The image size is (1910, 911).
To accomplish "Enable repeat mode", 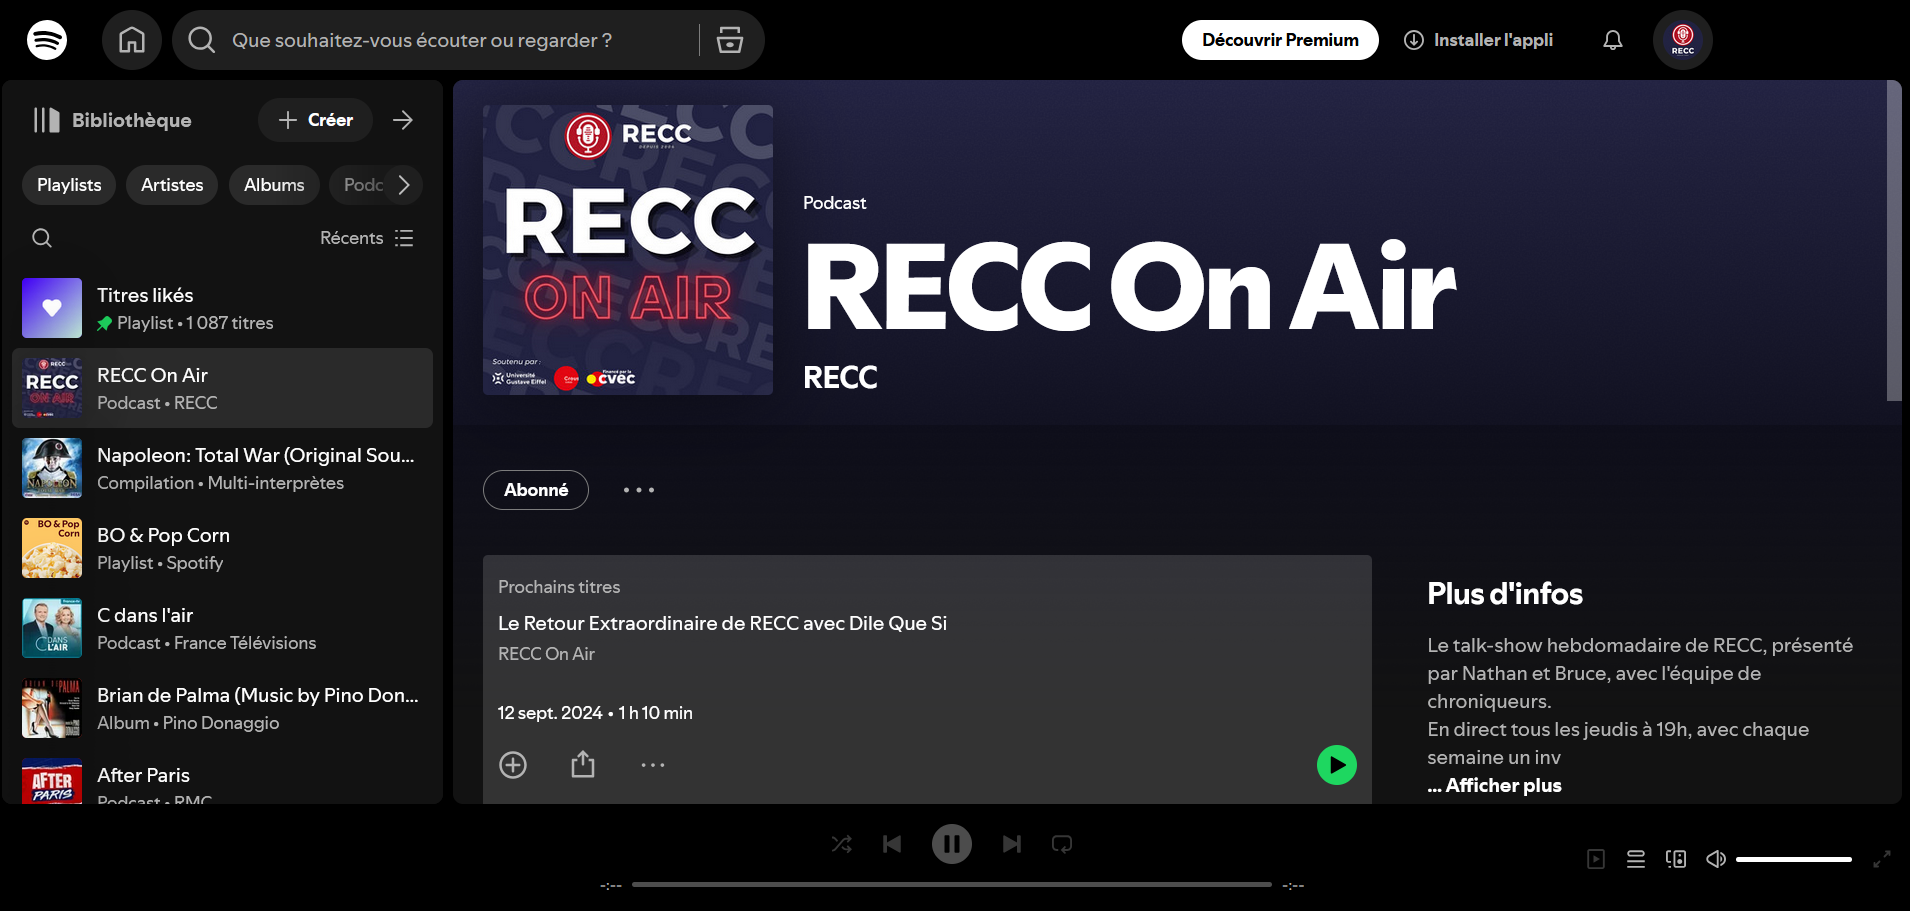I will click(1061, 844).
